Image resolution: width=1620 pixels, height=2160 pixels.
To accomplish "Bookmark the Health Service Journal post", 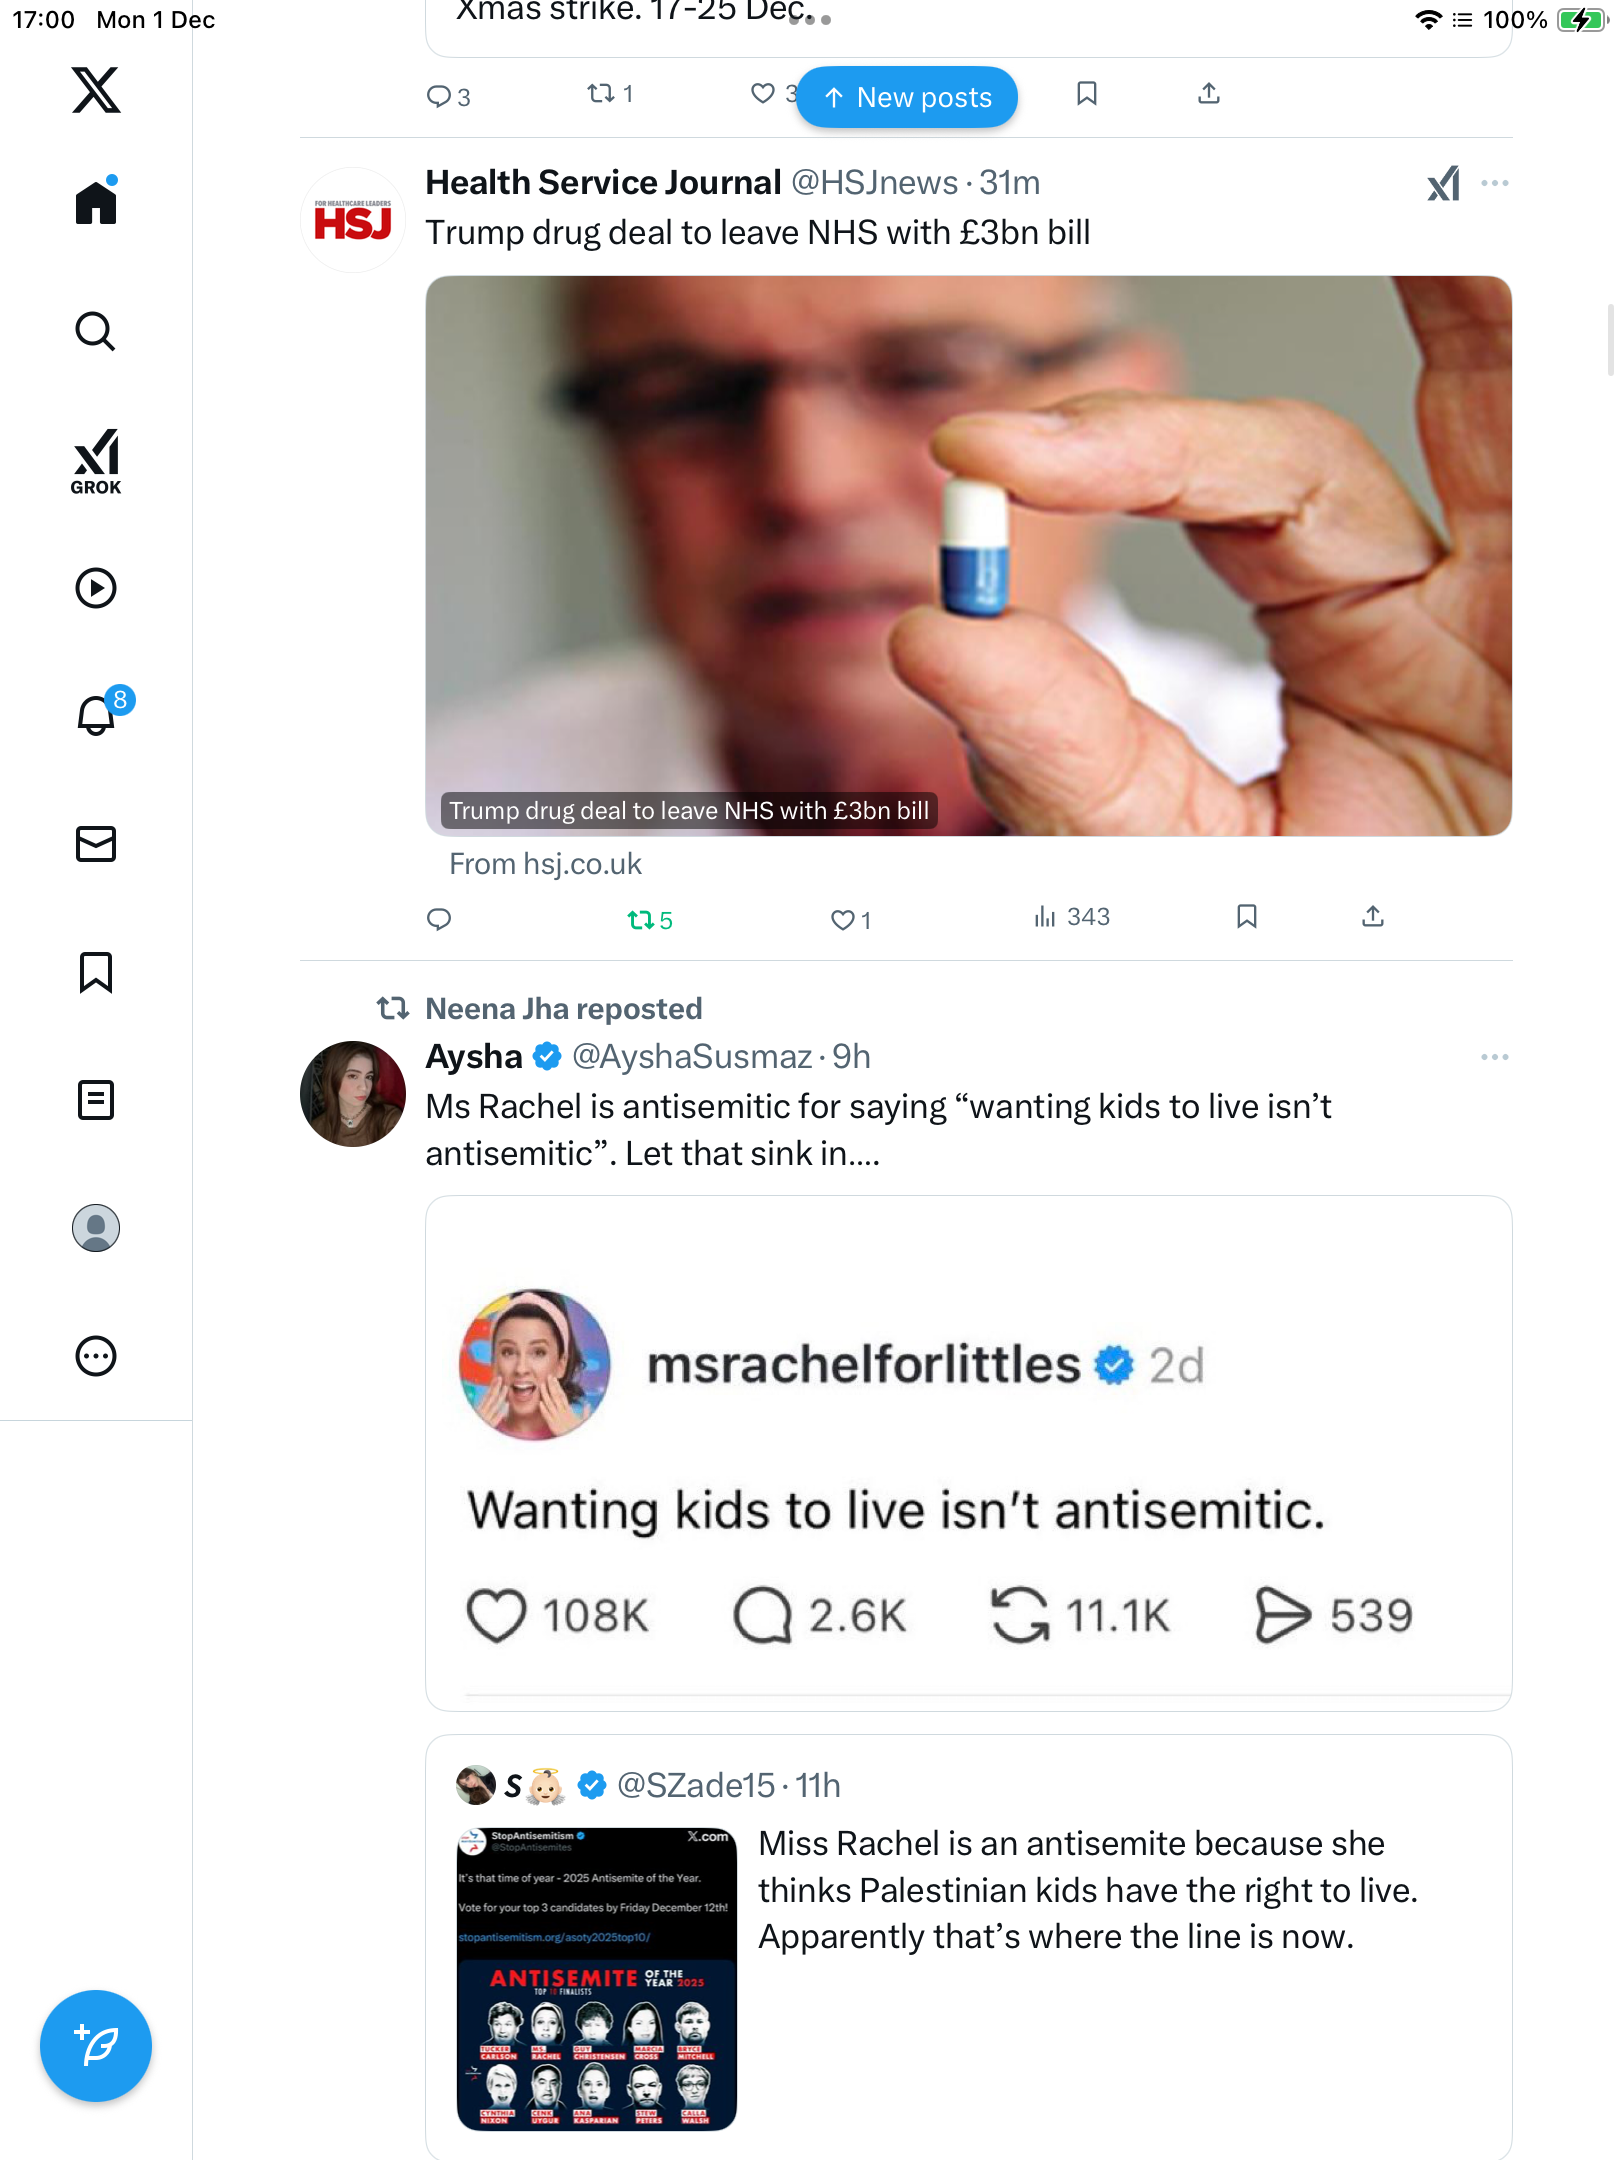I will (1246, 917).
